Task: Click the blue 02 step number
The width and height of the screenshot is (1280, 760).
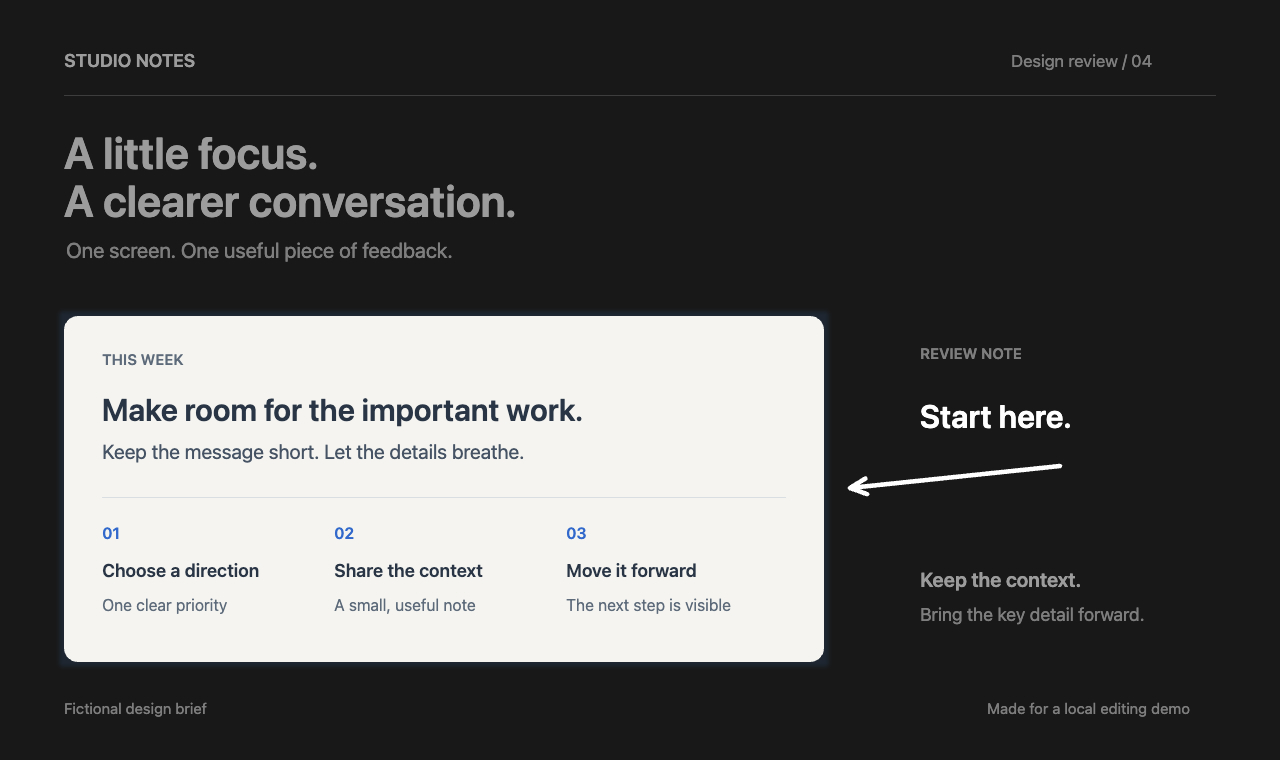Action: point(344,534)
